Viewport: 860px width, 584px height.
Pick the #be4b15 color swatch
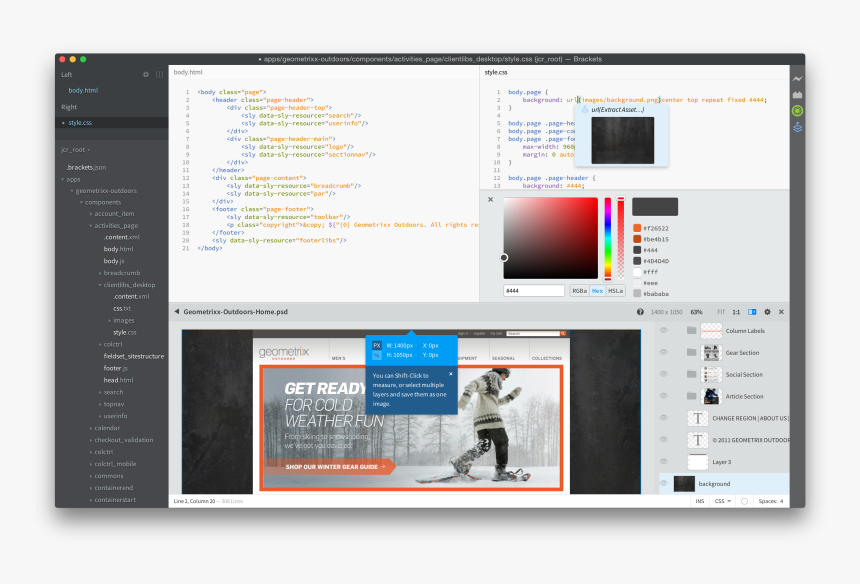[x=637, y=239]
